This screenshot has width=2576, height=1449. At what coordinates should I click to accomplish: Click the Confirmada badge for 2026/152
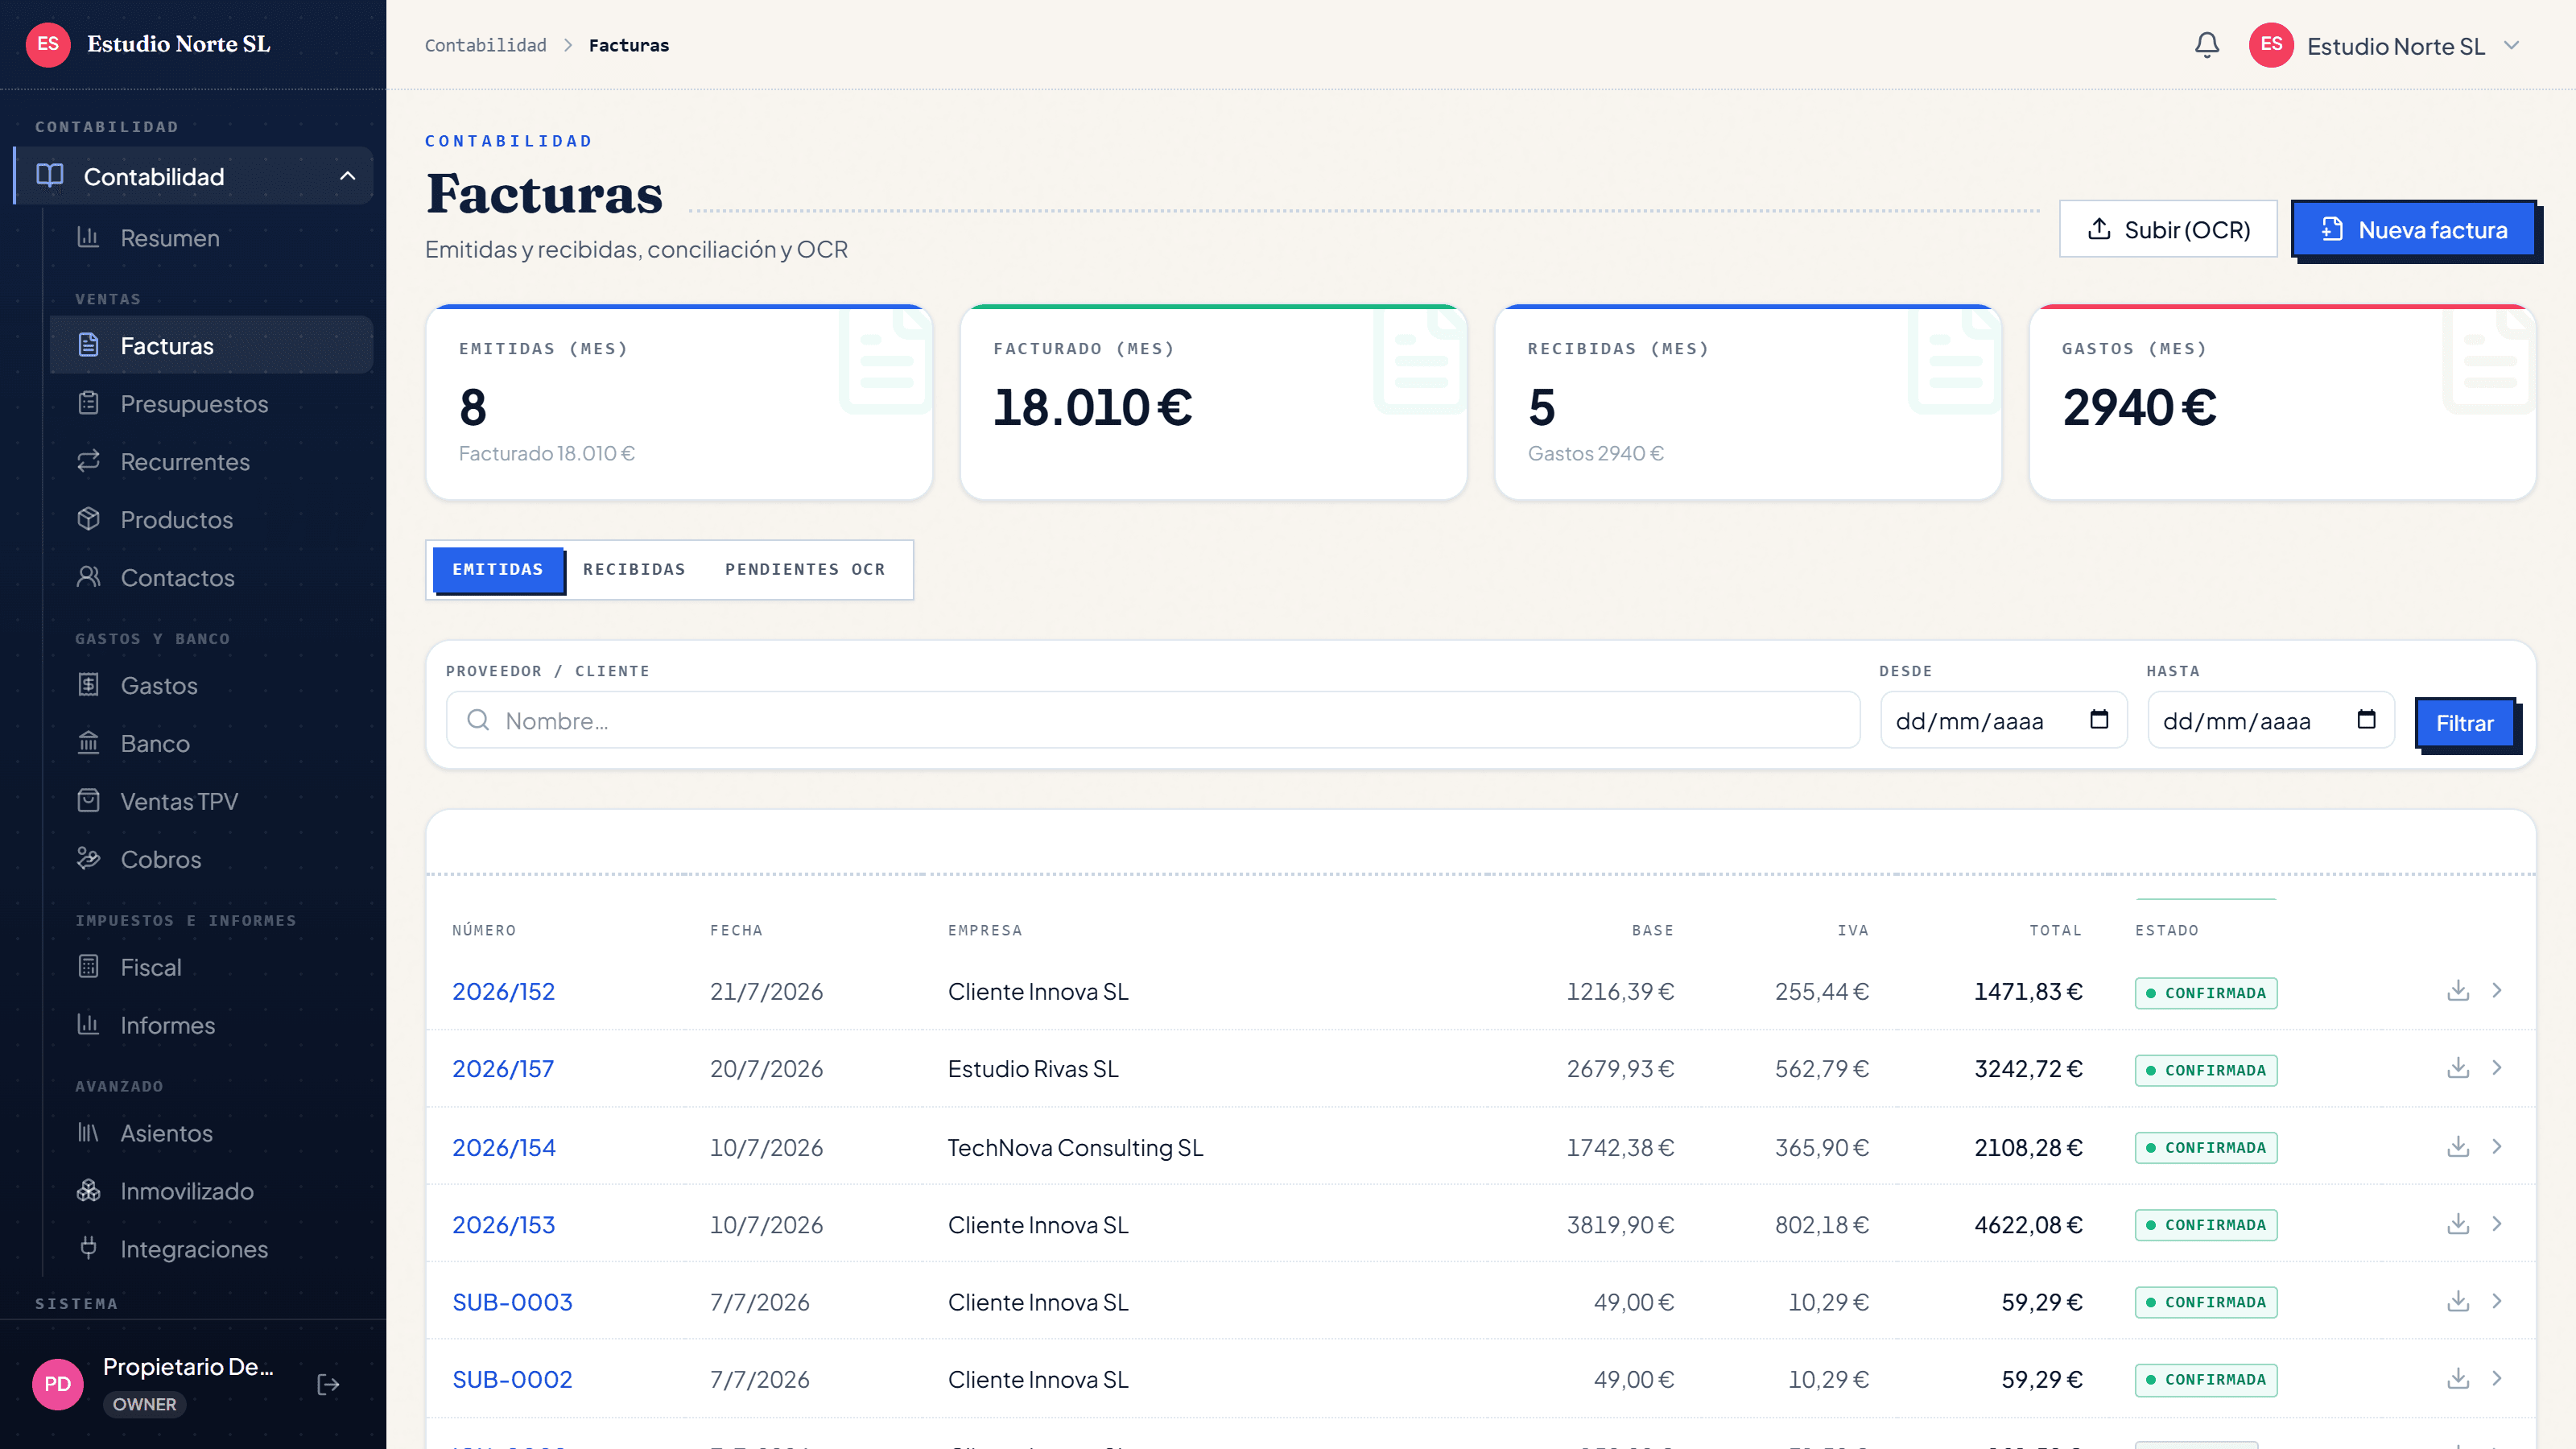pos(2205,993)
